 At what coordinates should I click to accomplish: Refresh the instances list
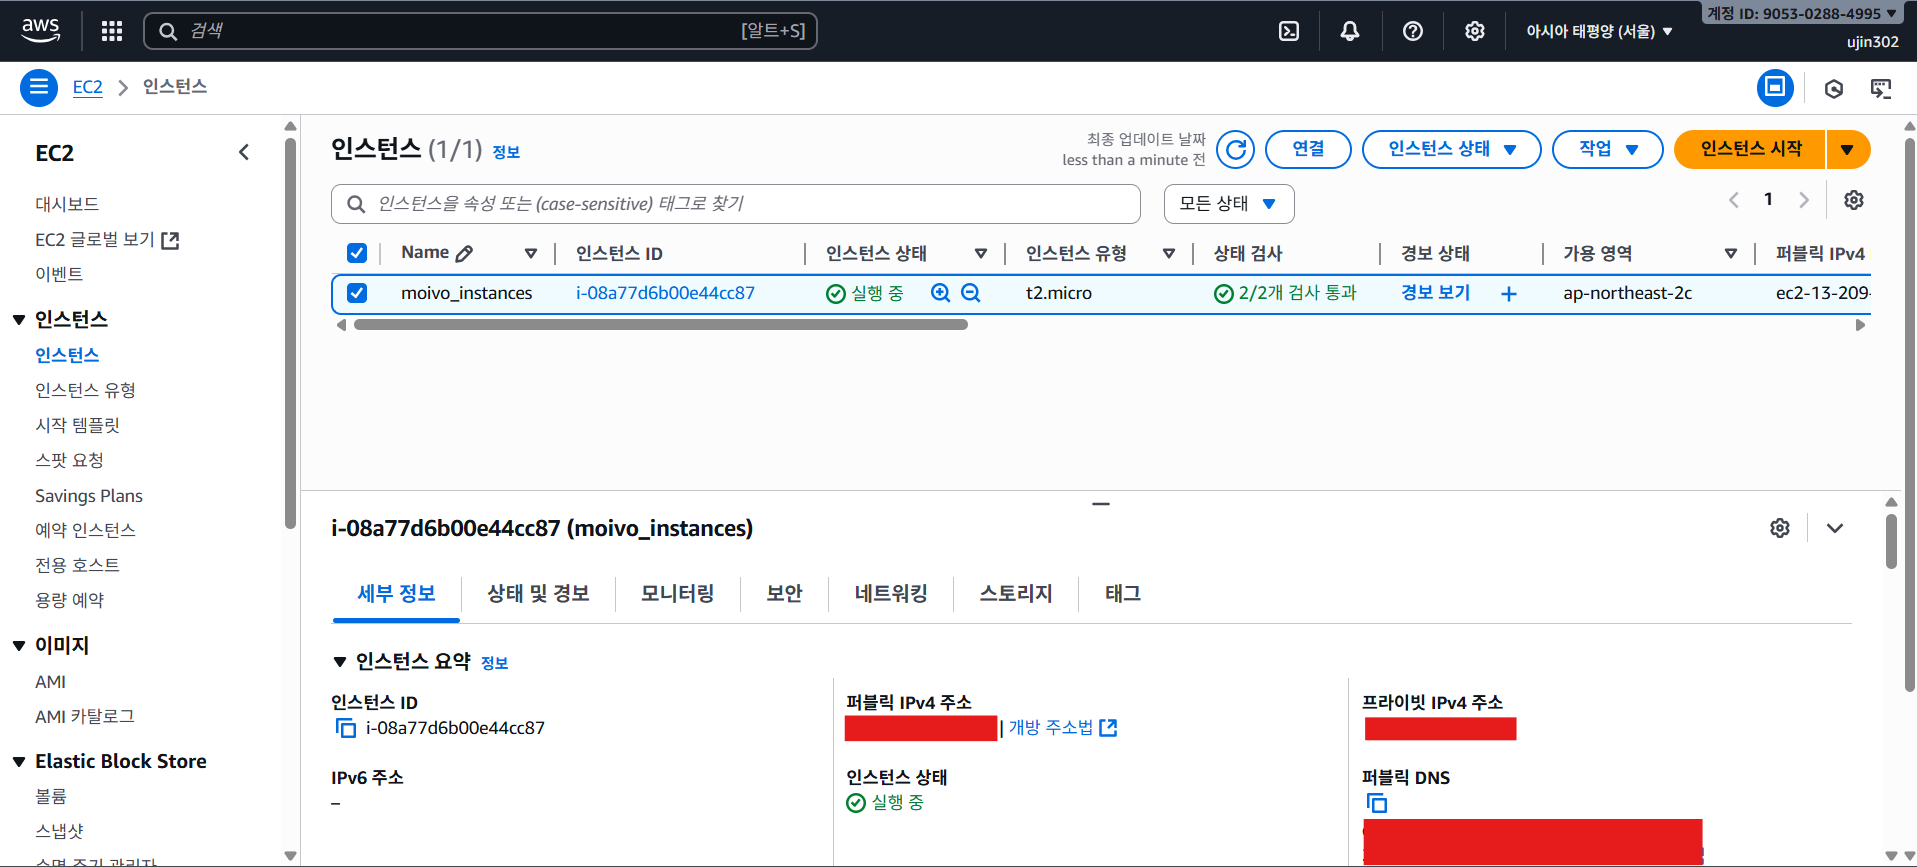pos(1236,150)
